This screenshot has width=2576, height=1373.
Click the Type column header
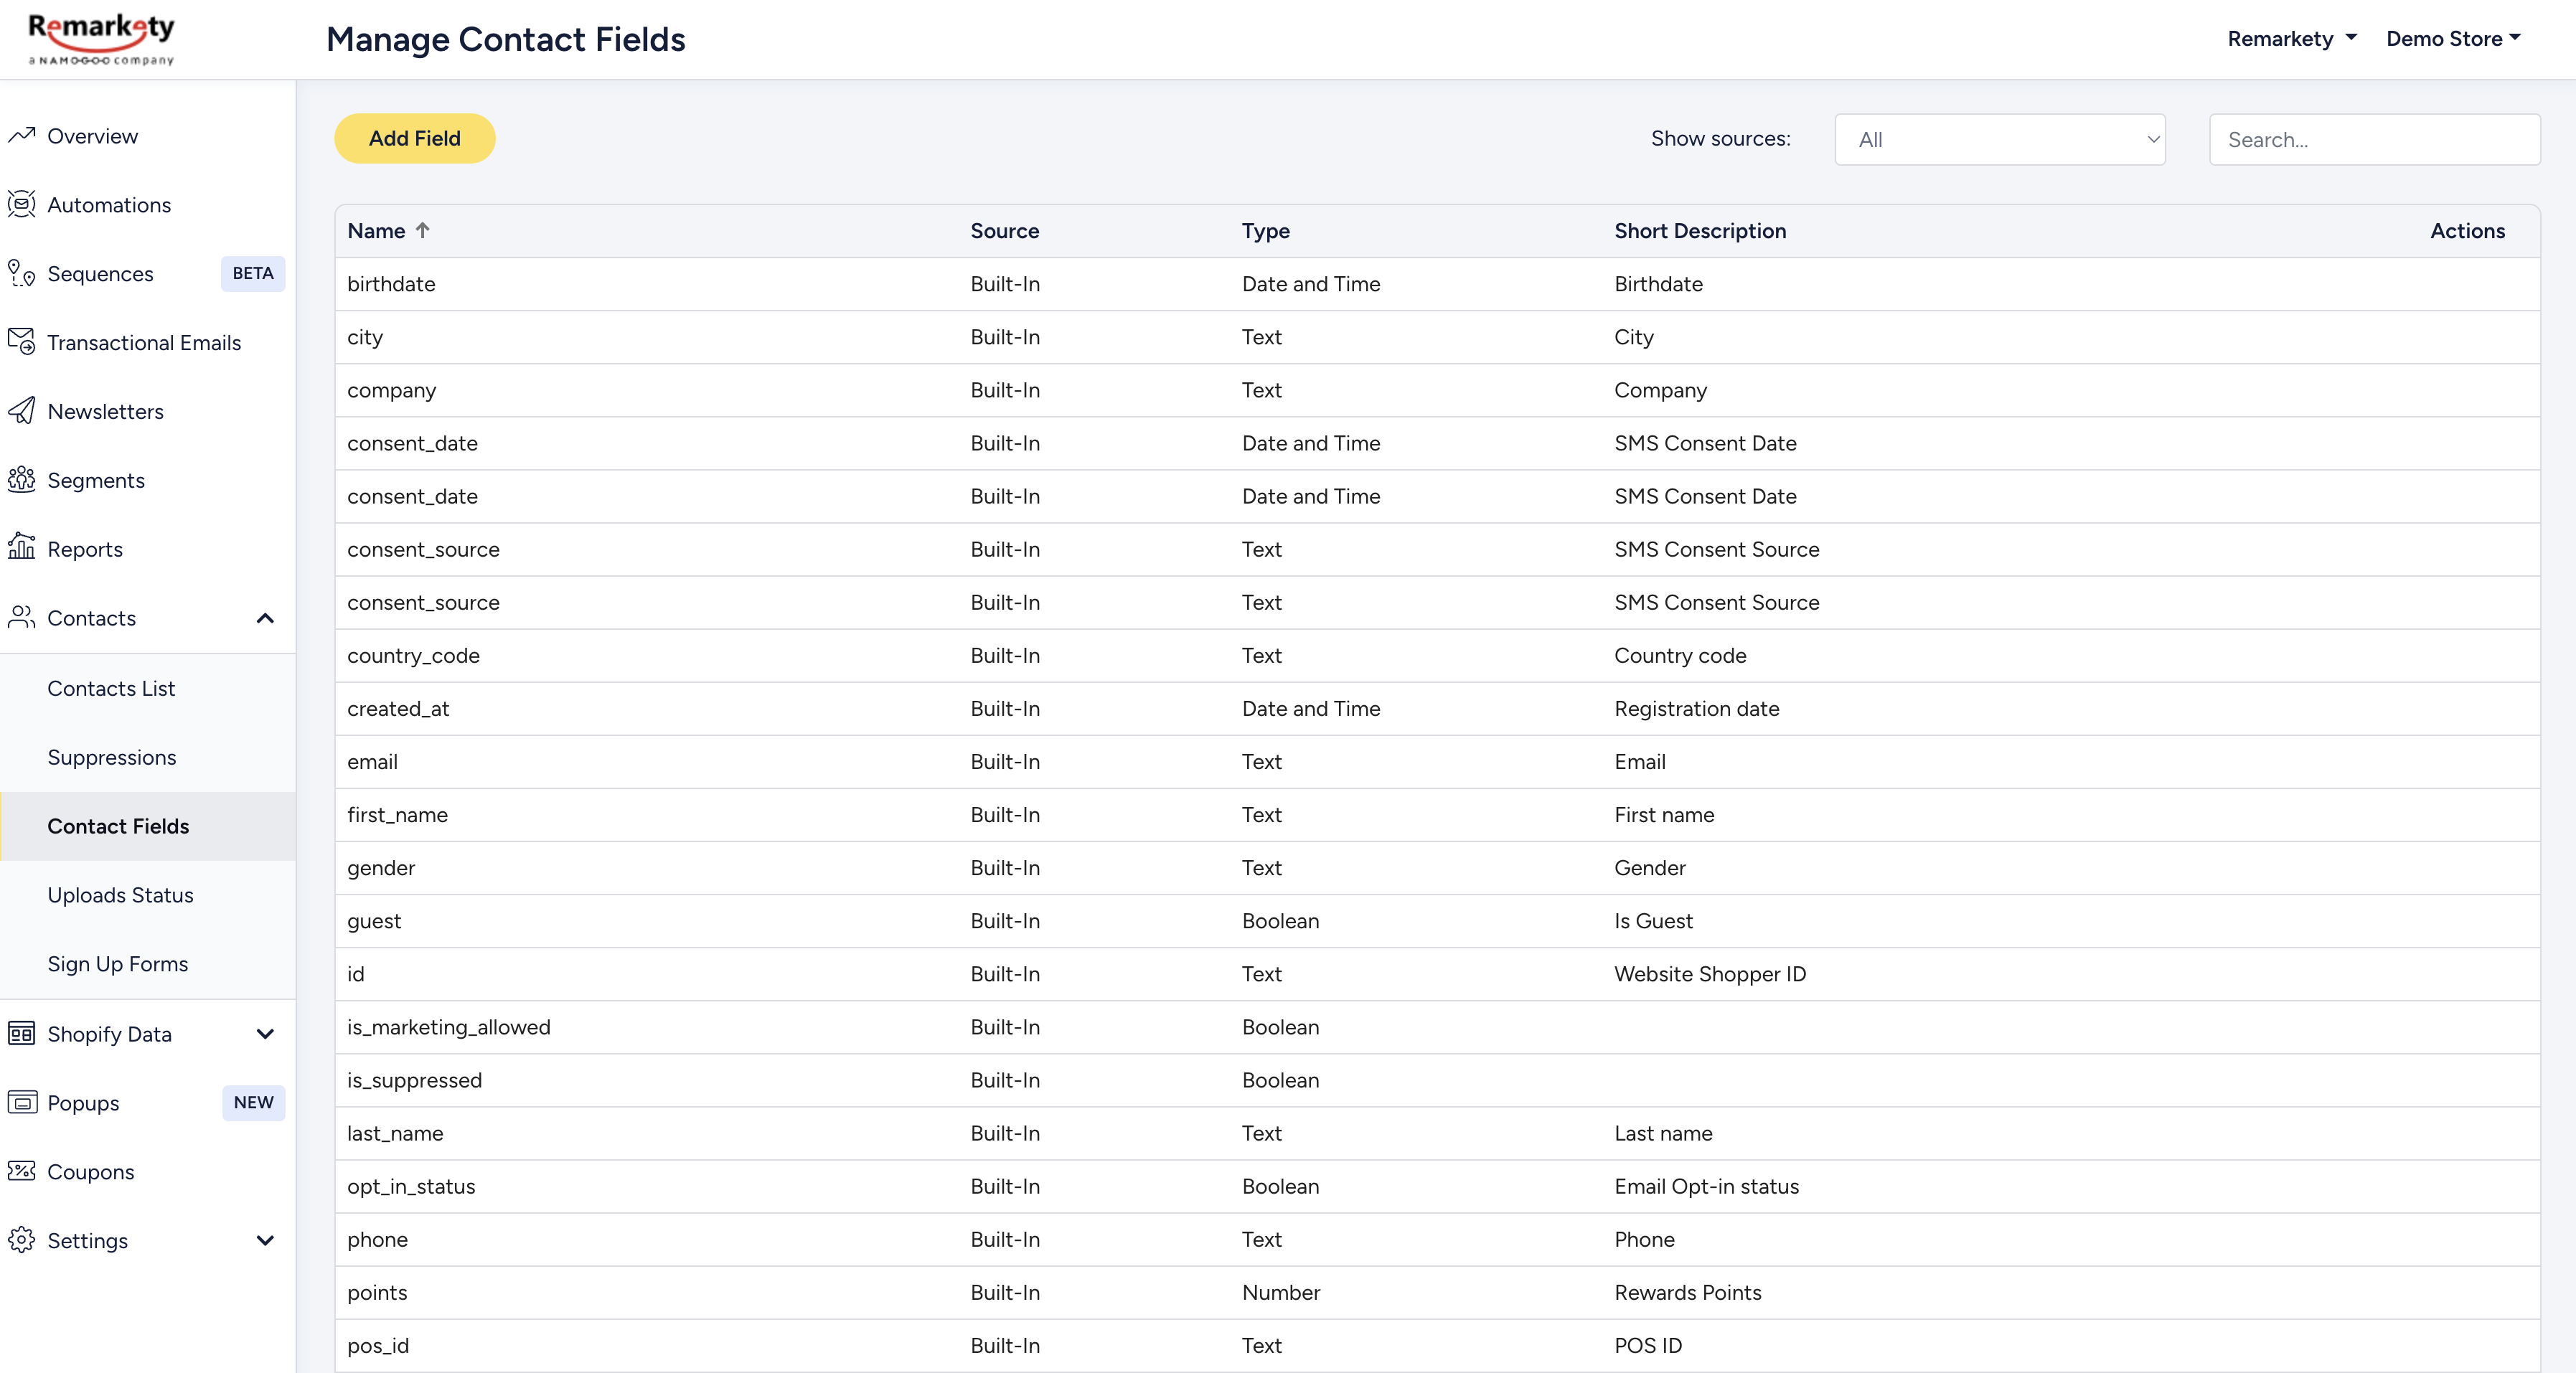click(1265, 231)
